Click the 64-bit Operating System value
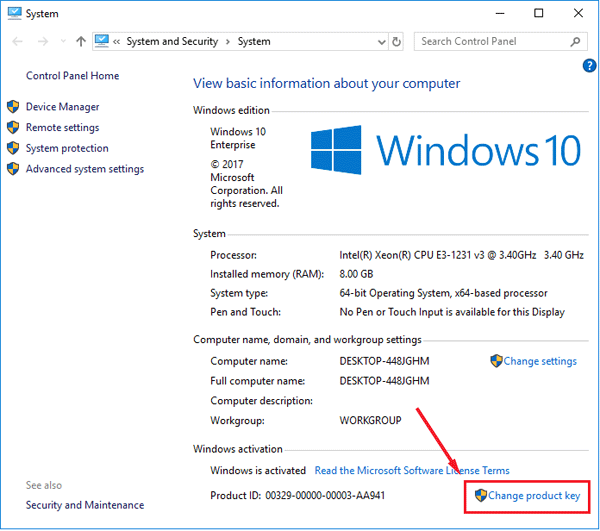Viewport: 600px width, 531px height. coord(443,293)
